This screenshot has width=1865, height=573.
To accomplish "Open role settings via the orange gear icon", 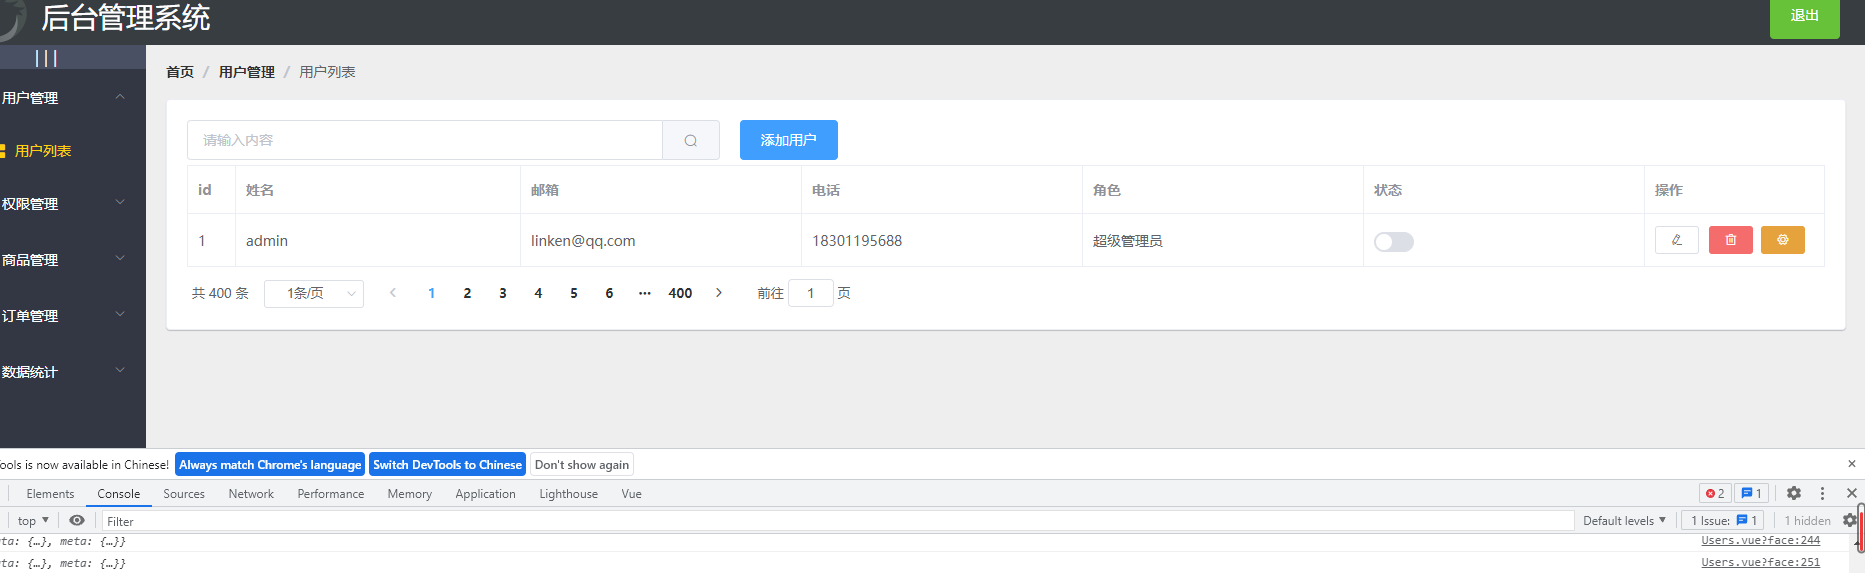I will 1783,240.
